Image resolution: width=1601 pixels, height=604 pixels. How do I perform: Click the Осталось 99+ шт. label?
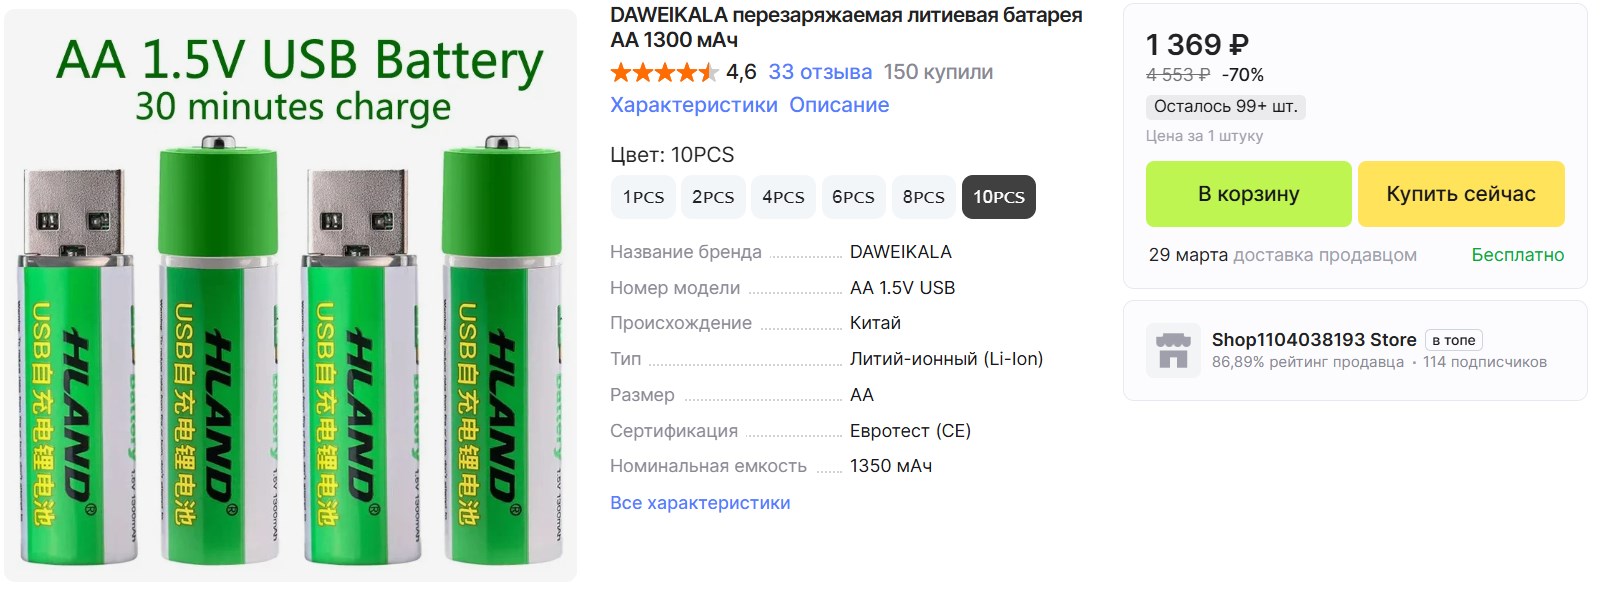[x=1226, y=107]
